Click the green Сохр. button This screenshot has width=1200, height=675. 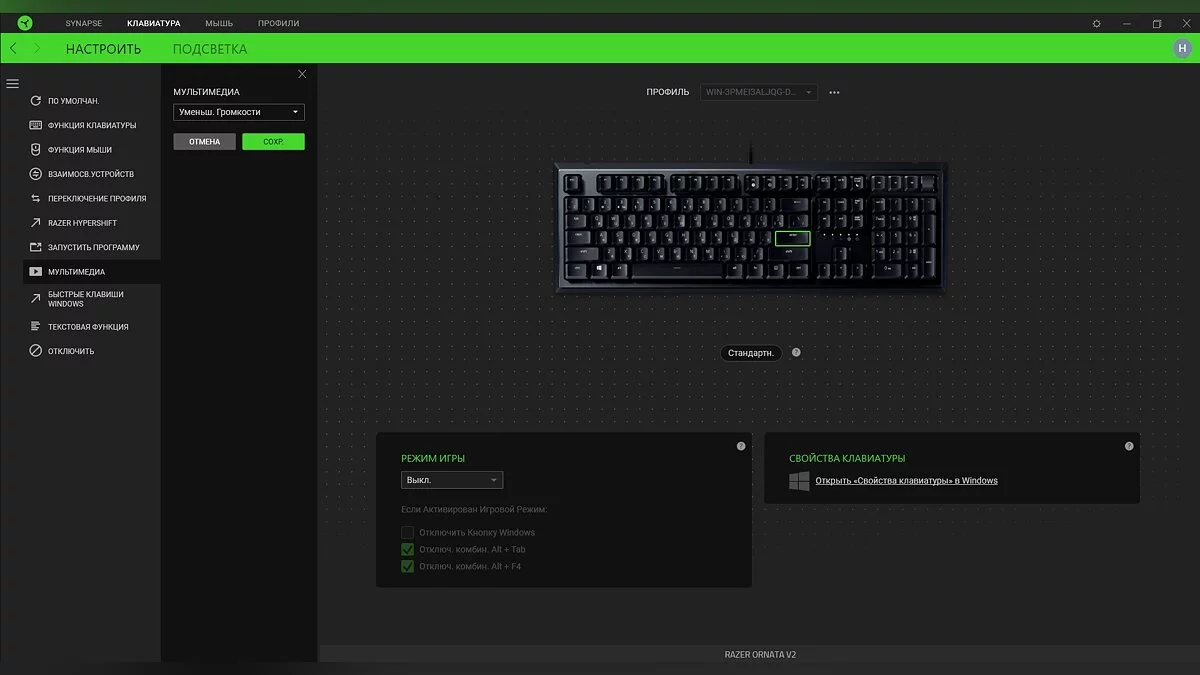pyautogui.click(x=273, y=142)
